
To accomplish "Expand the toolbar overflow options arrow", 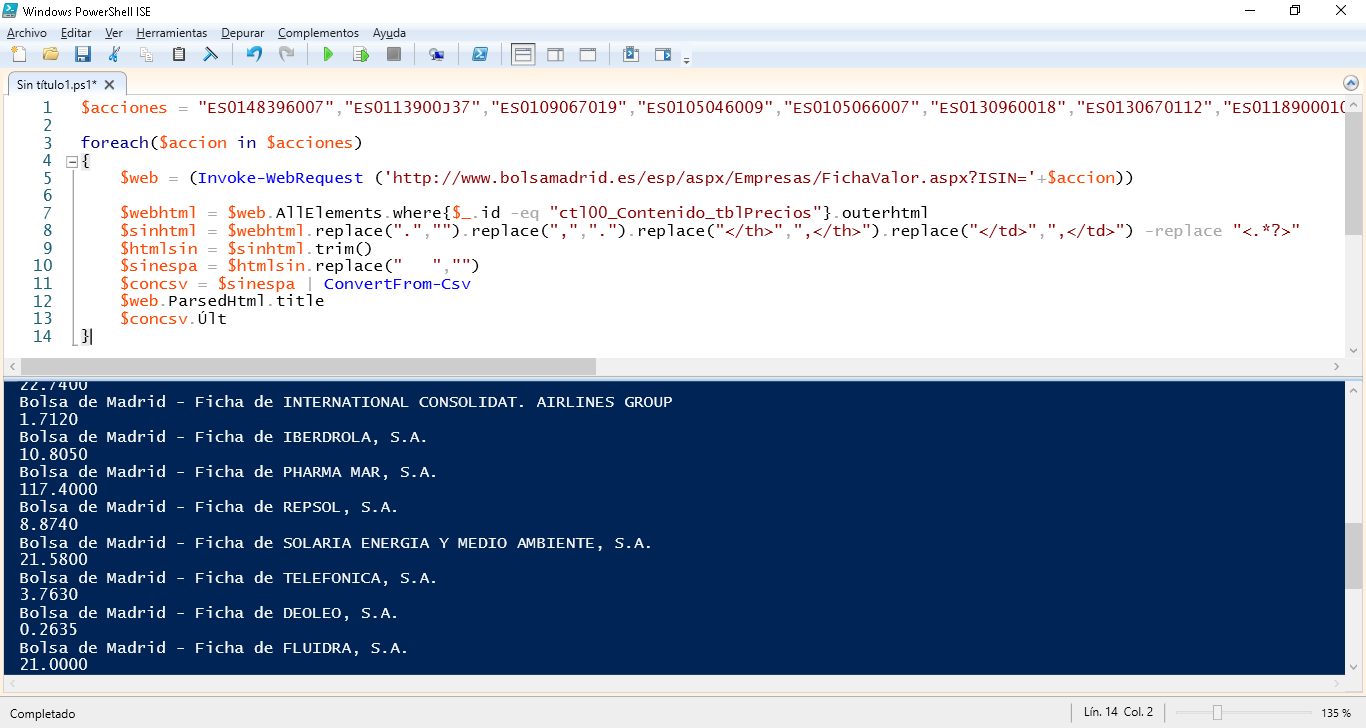I will point(686,60).
